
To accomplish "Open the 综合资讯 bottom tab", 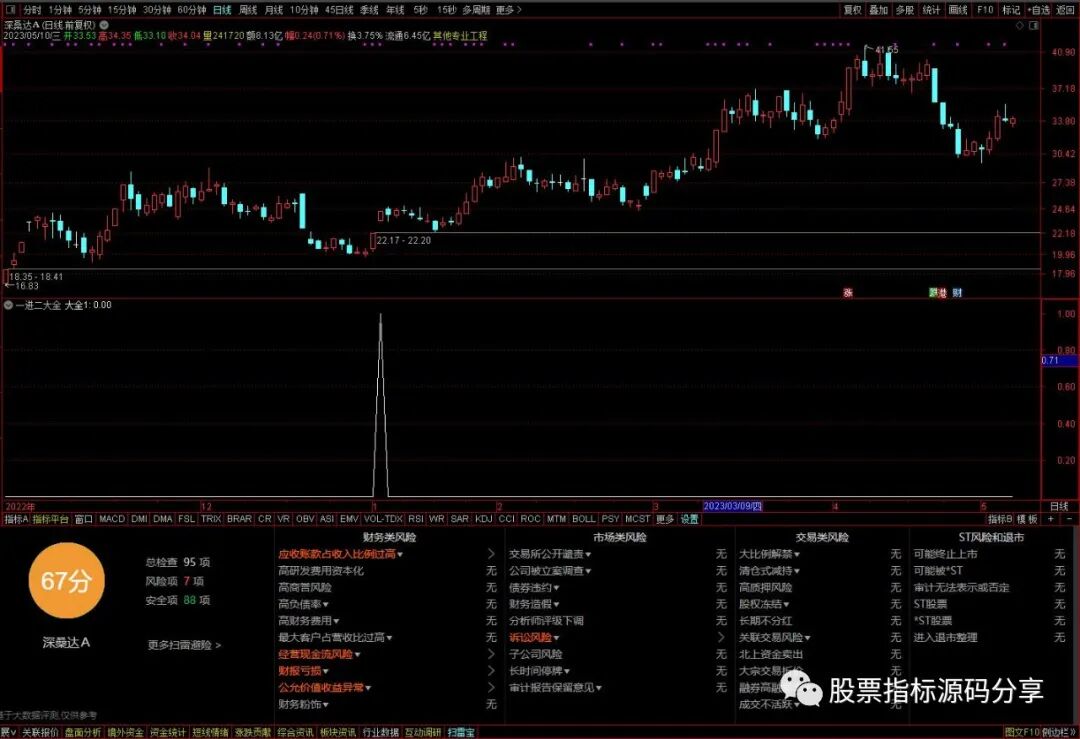I will (295, 733).
